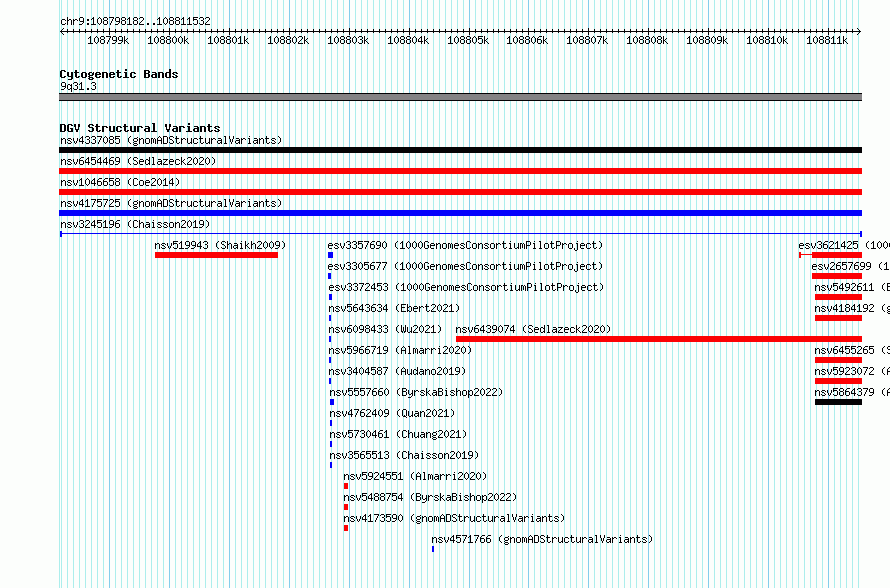
Task: Click the Cytogenetic Bands track title
Action: [119, 74]
